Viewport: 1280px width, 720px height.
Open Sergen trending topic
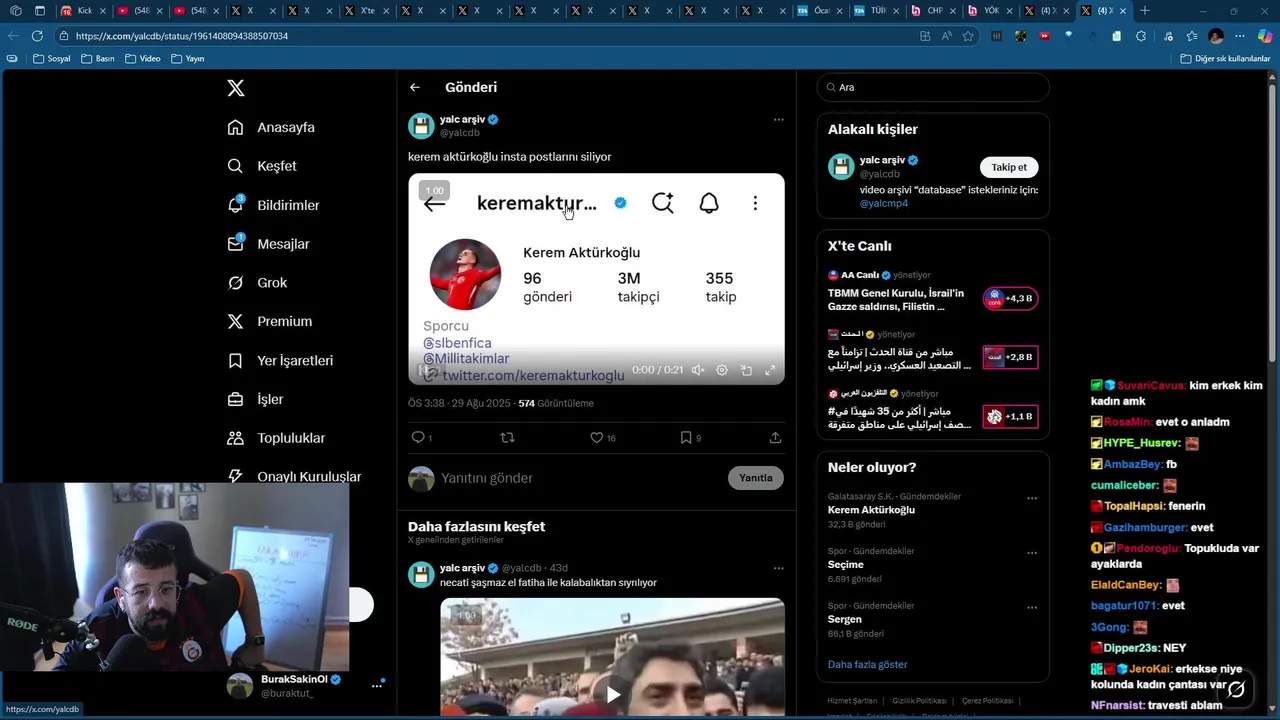[x=846, y=620]
